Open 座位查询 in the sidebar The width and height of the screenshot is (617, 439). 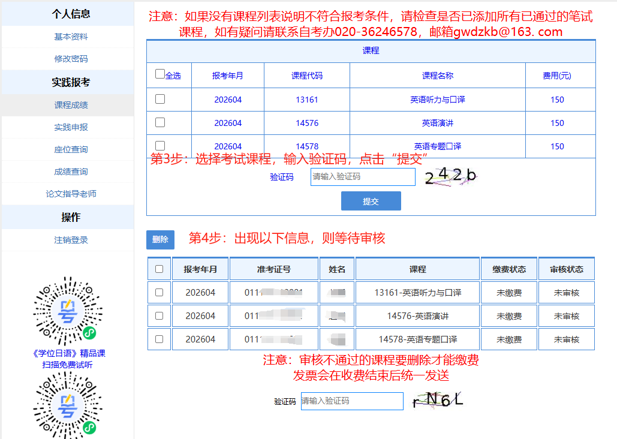point(71,149)
